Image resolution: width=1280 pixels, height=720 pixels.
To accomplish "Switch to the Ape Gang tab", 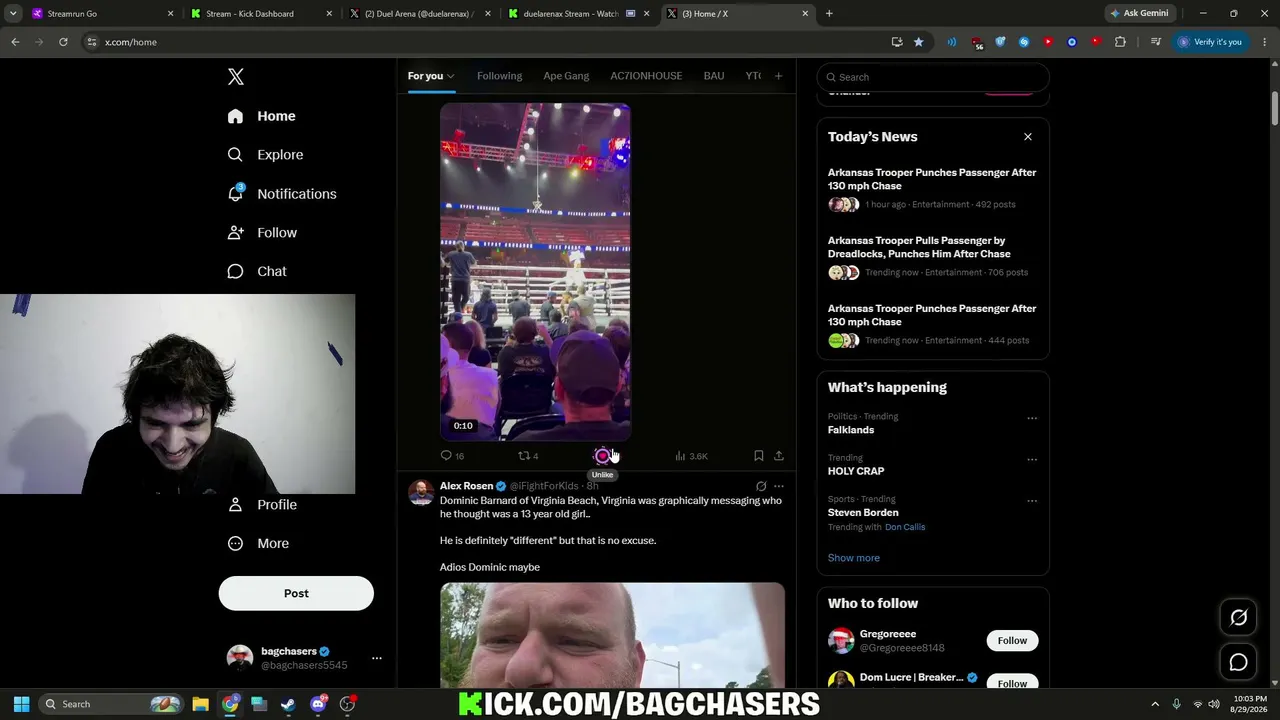I will (566, 76).
